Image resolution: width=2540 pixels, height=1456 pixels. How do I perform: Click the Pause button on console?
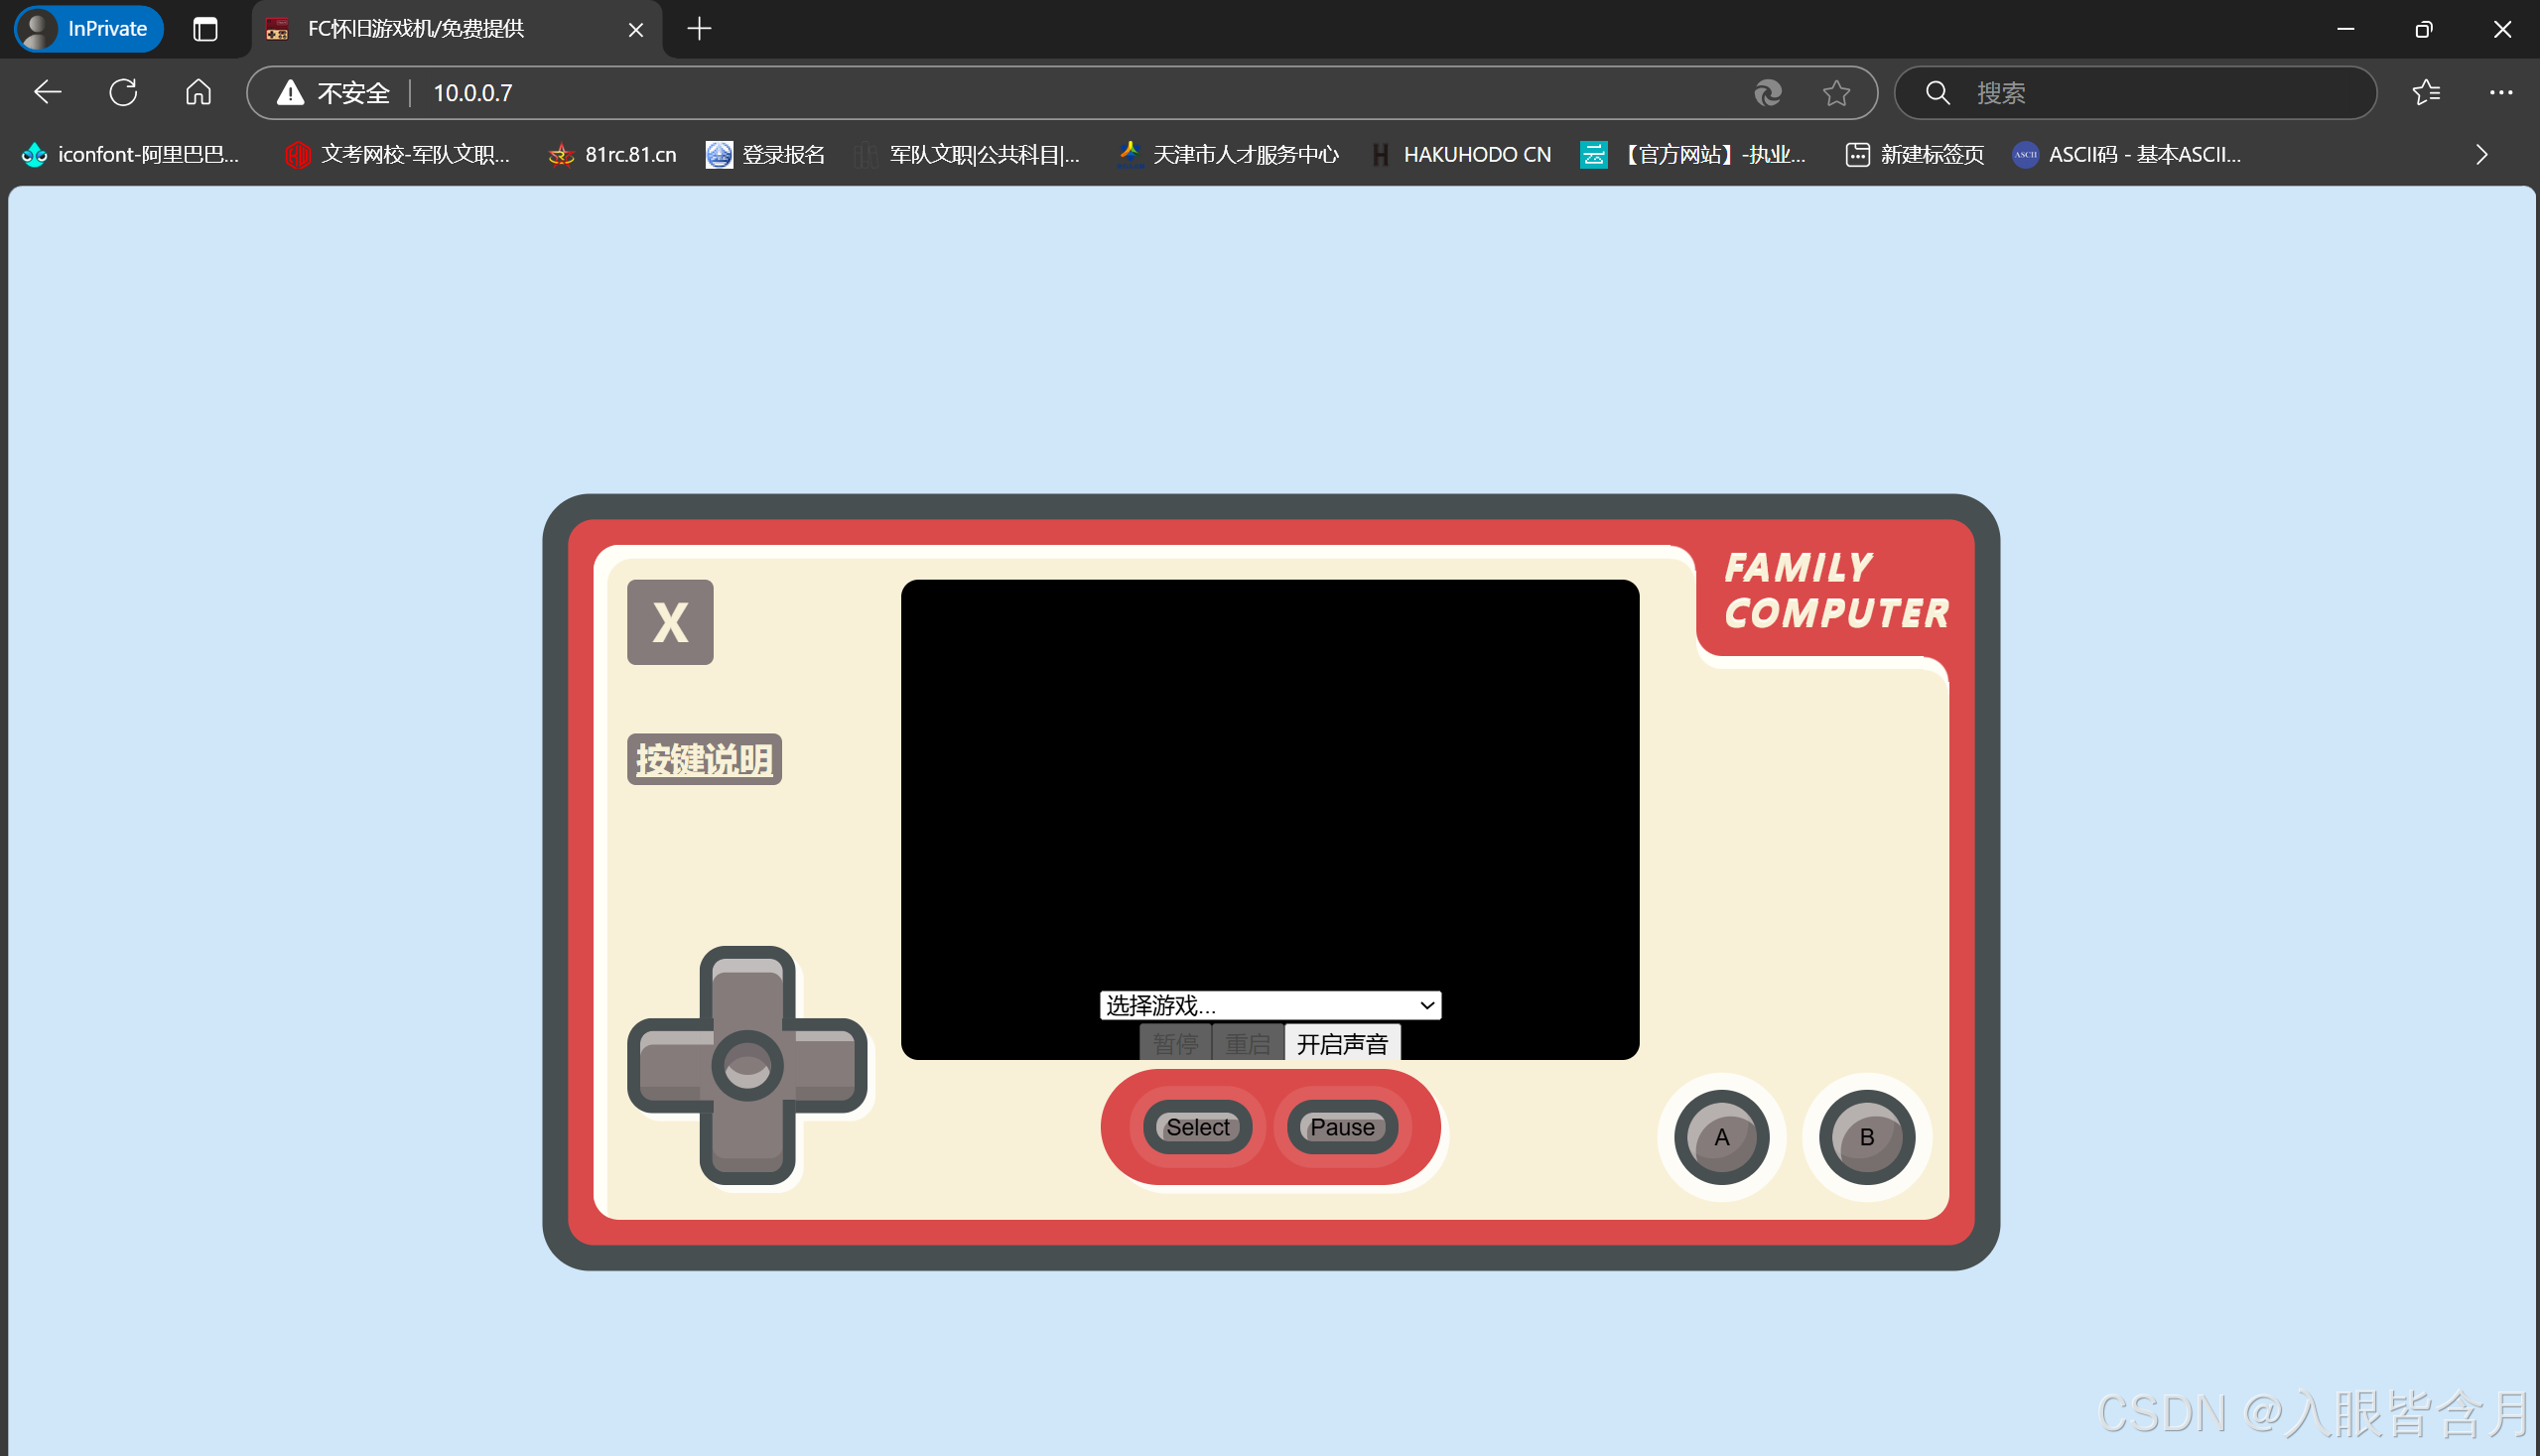tap(1341, 1127)
